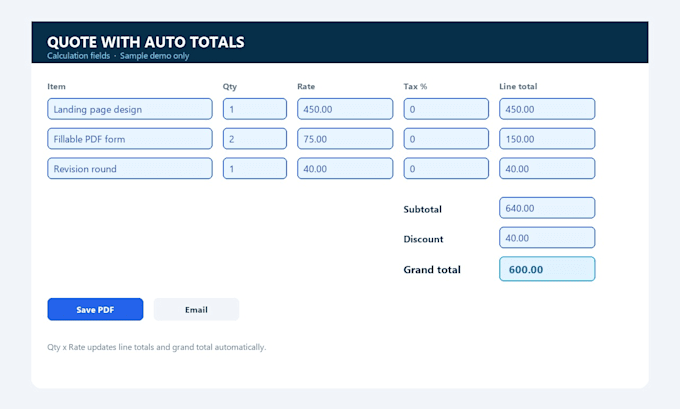Click the 'Line total' column header
This screenshot has height=409, width=680.
point(518,86)
